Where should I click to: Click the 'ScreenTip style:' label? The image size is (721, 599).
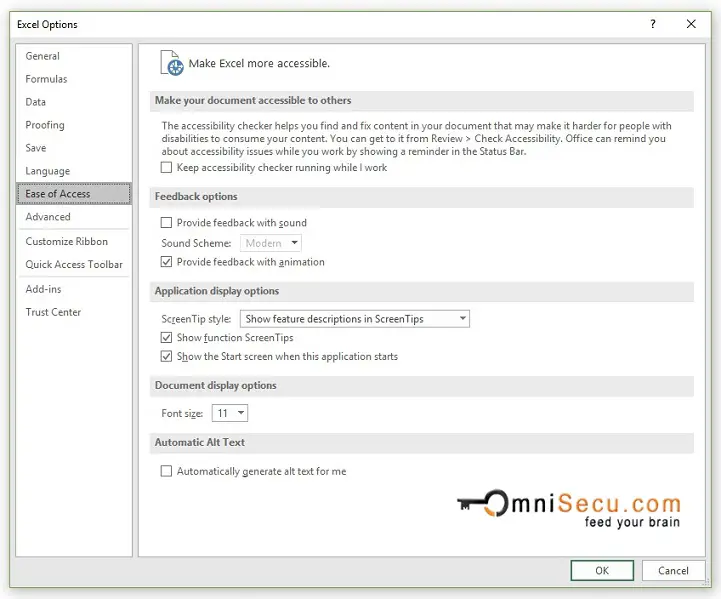click(x=196, y=319)
